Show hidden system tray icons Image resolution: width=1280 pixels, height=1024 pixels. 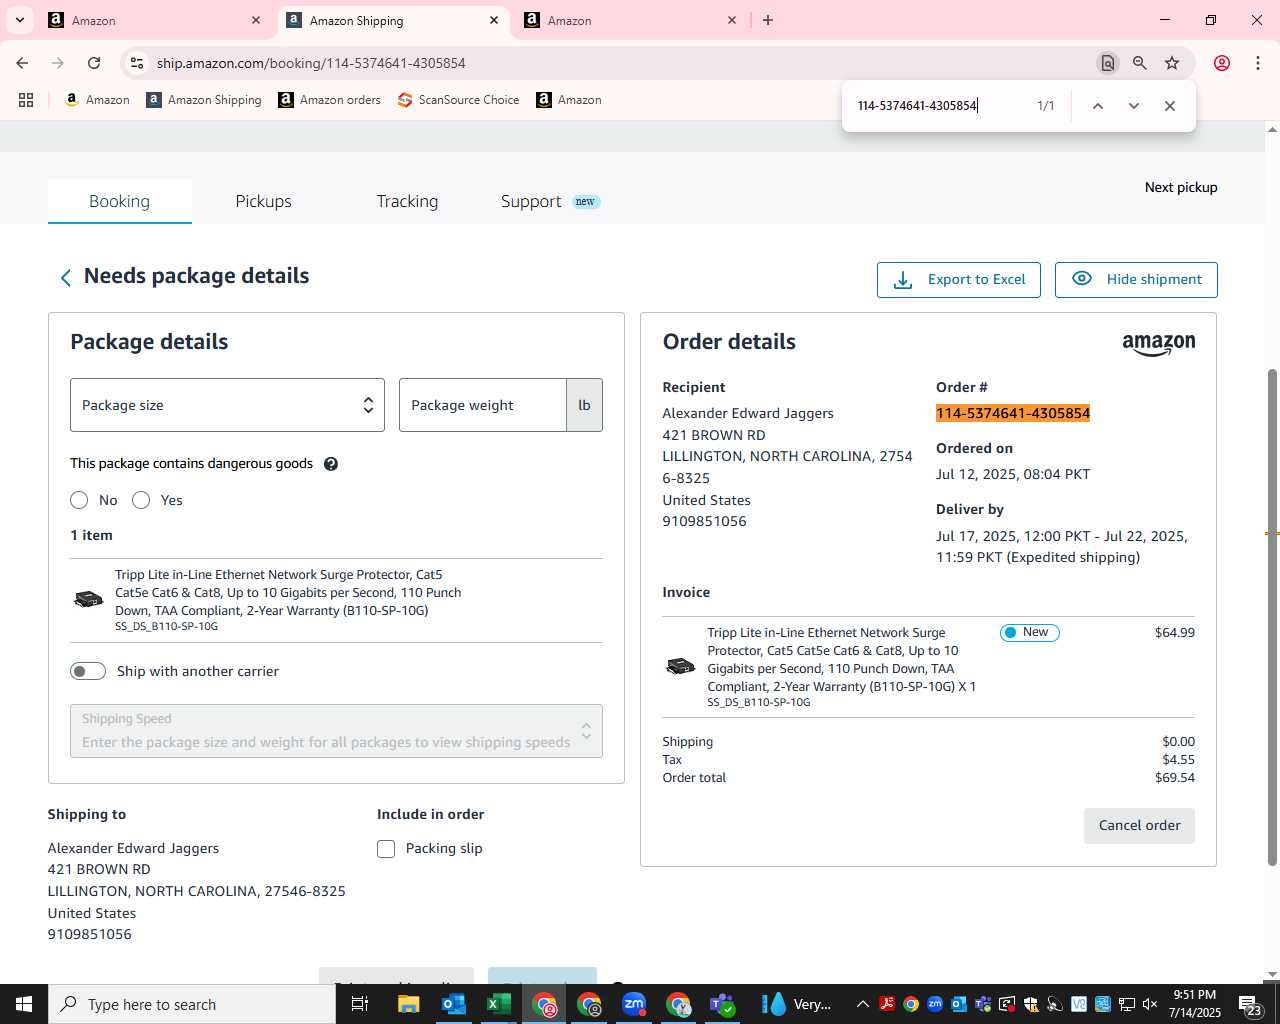coord(862,1004)
